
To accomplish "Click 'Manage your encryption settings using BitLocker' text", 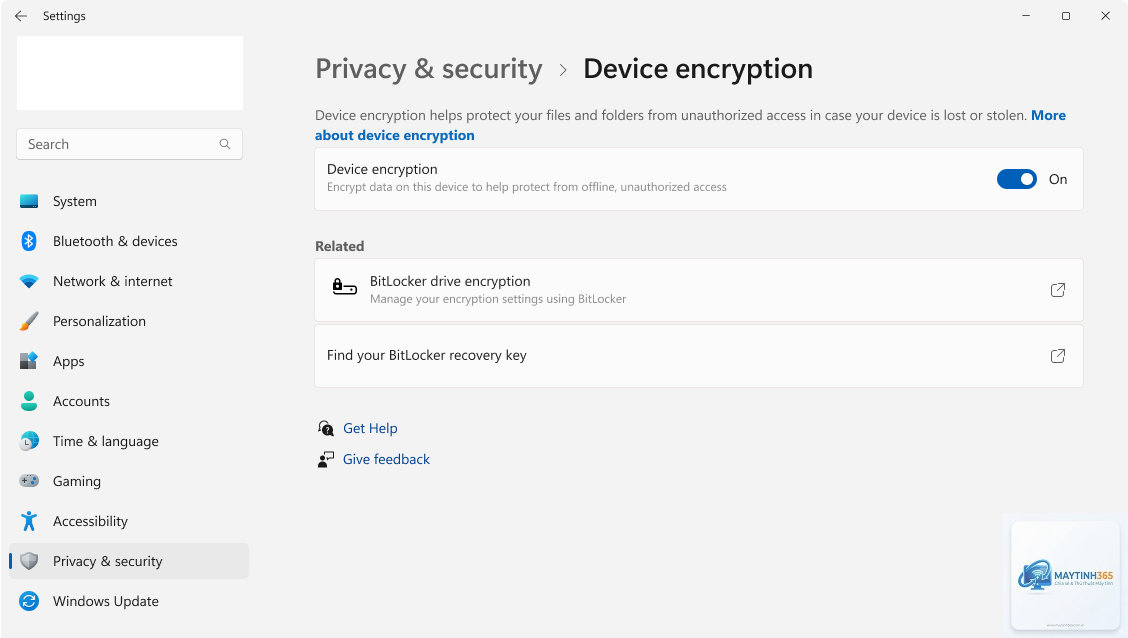I will [x=498, y=299].
